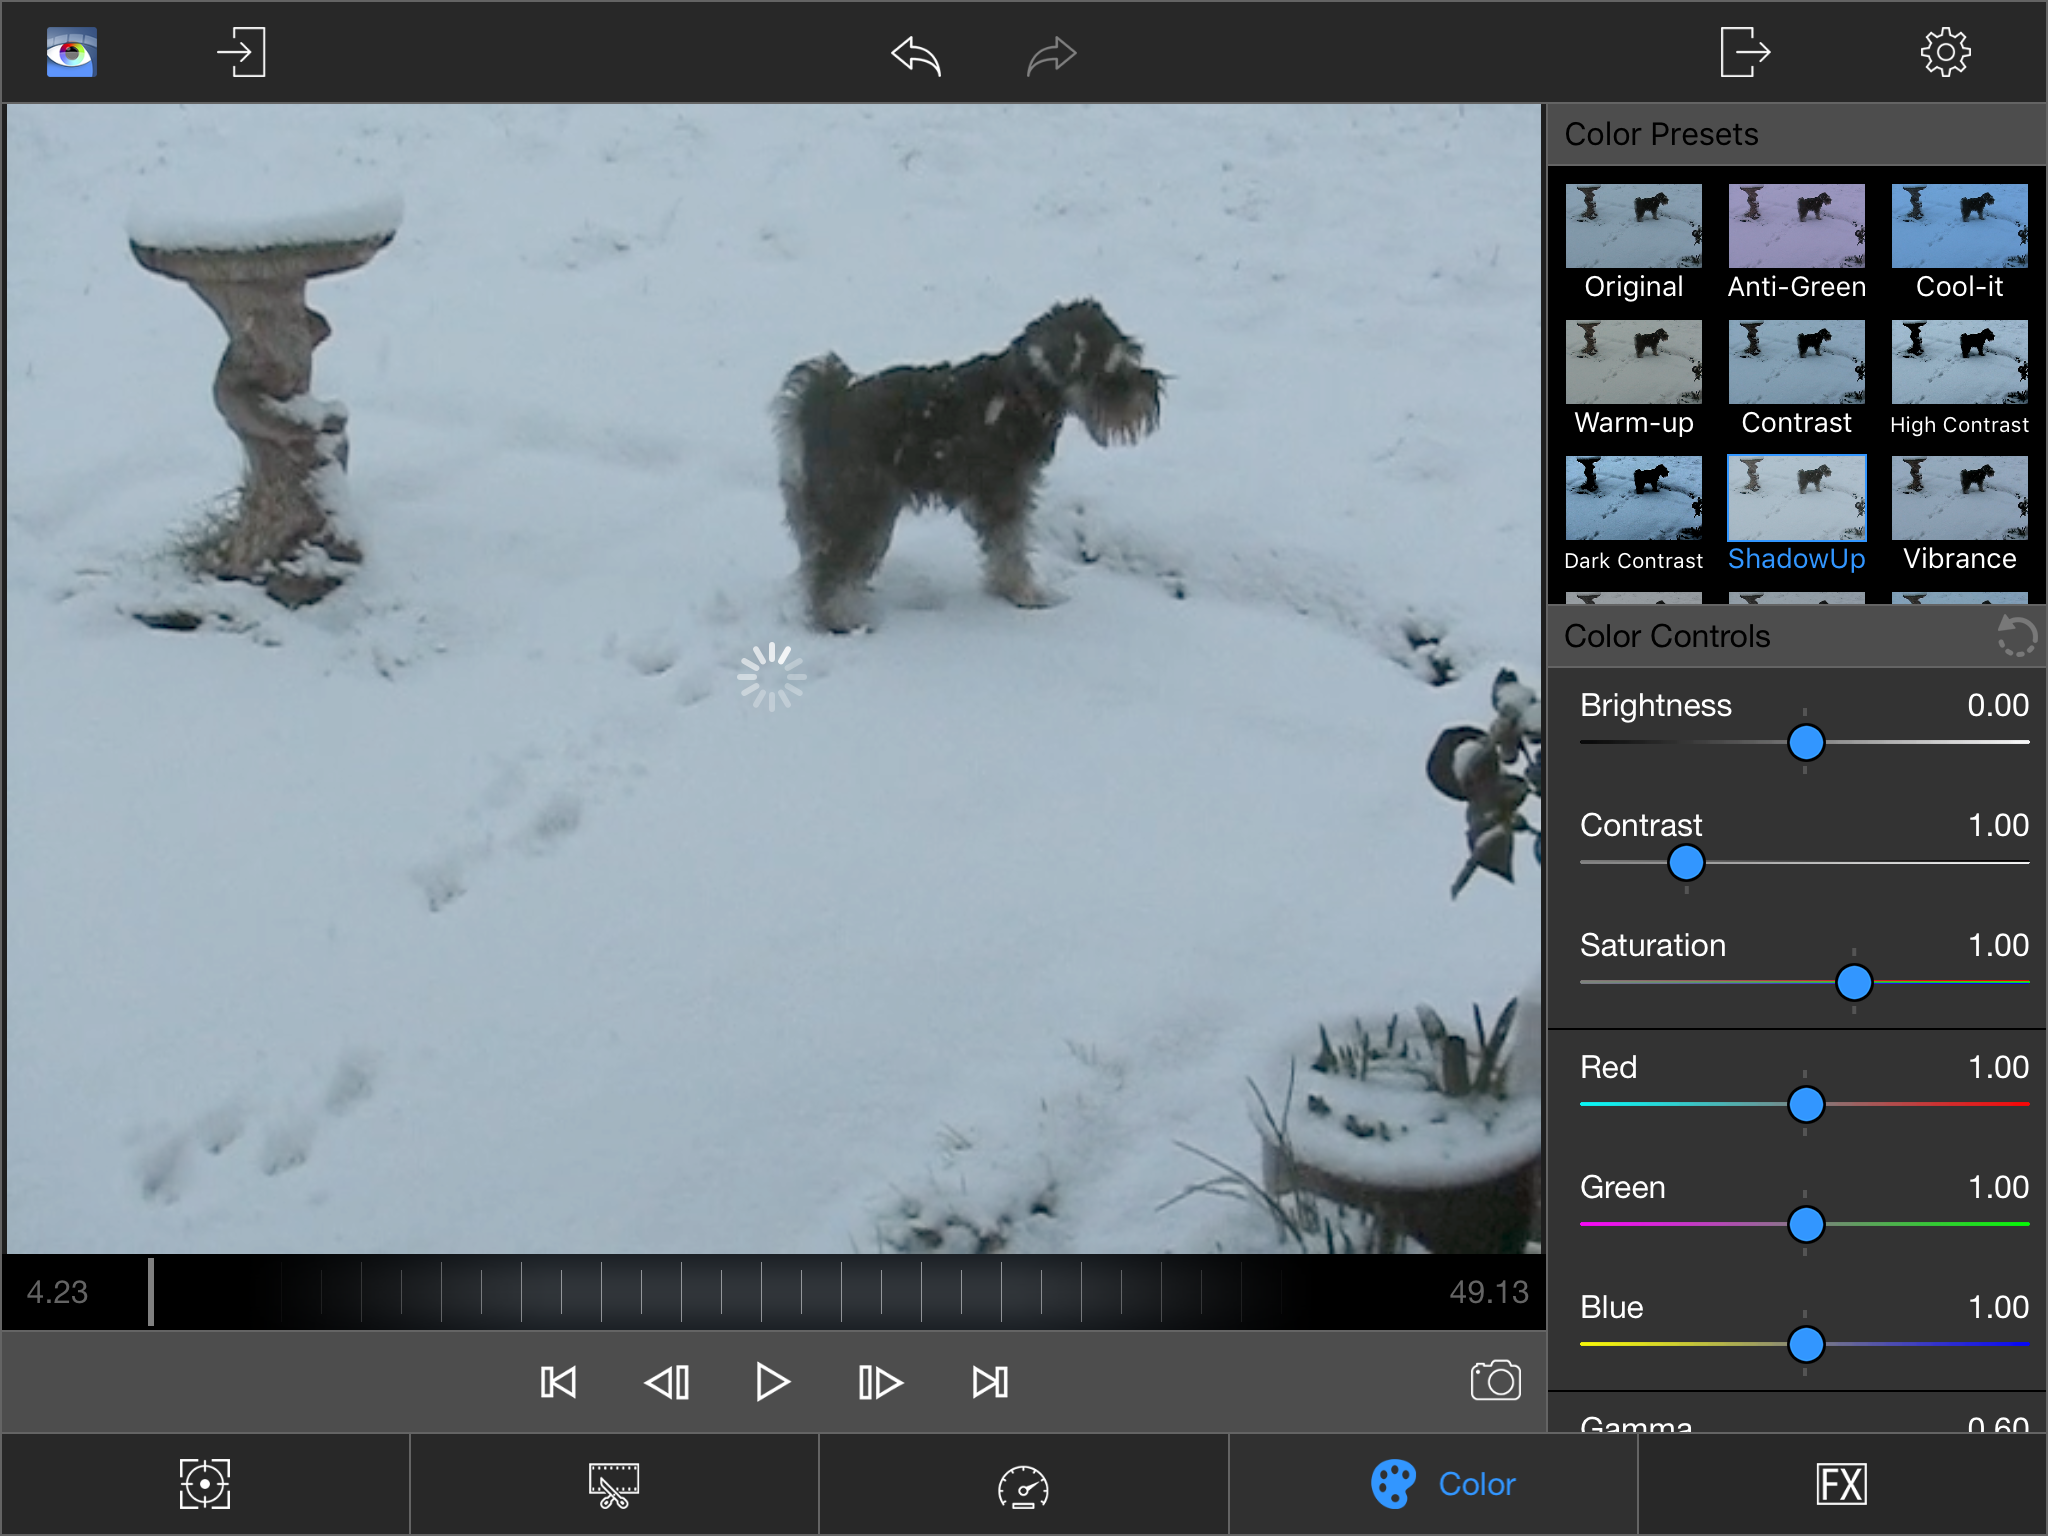2048x1536 pixels.
Task: Drag the Brightness slider to adjust
Action: click(x=1804, y=744)
